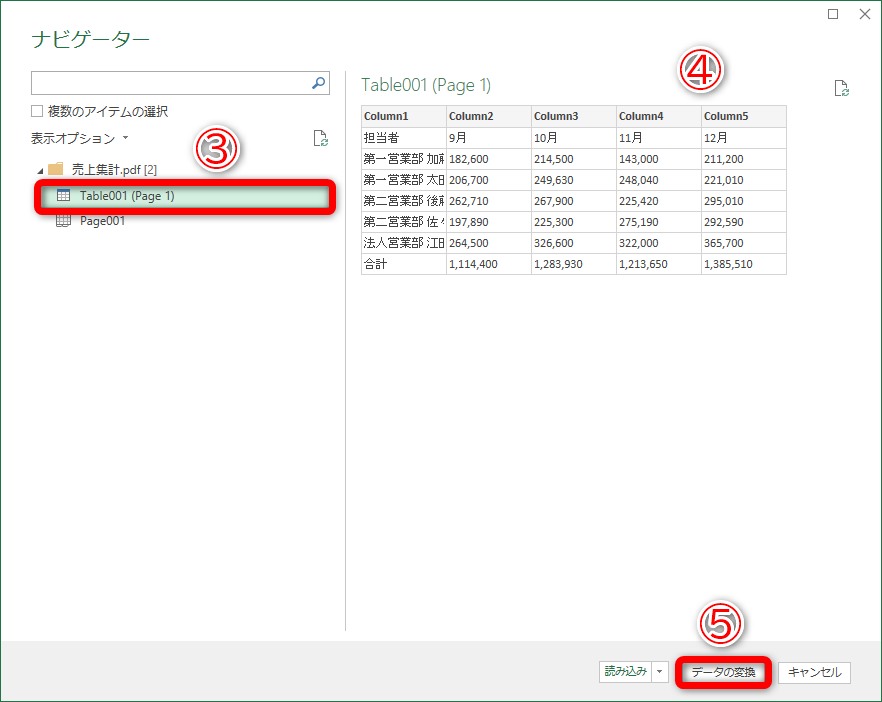Click the 読み込み button

pyautogui.click(x=626, y=672)
